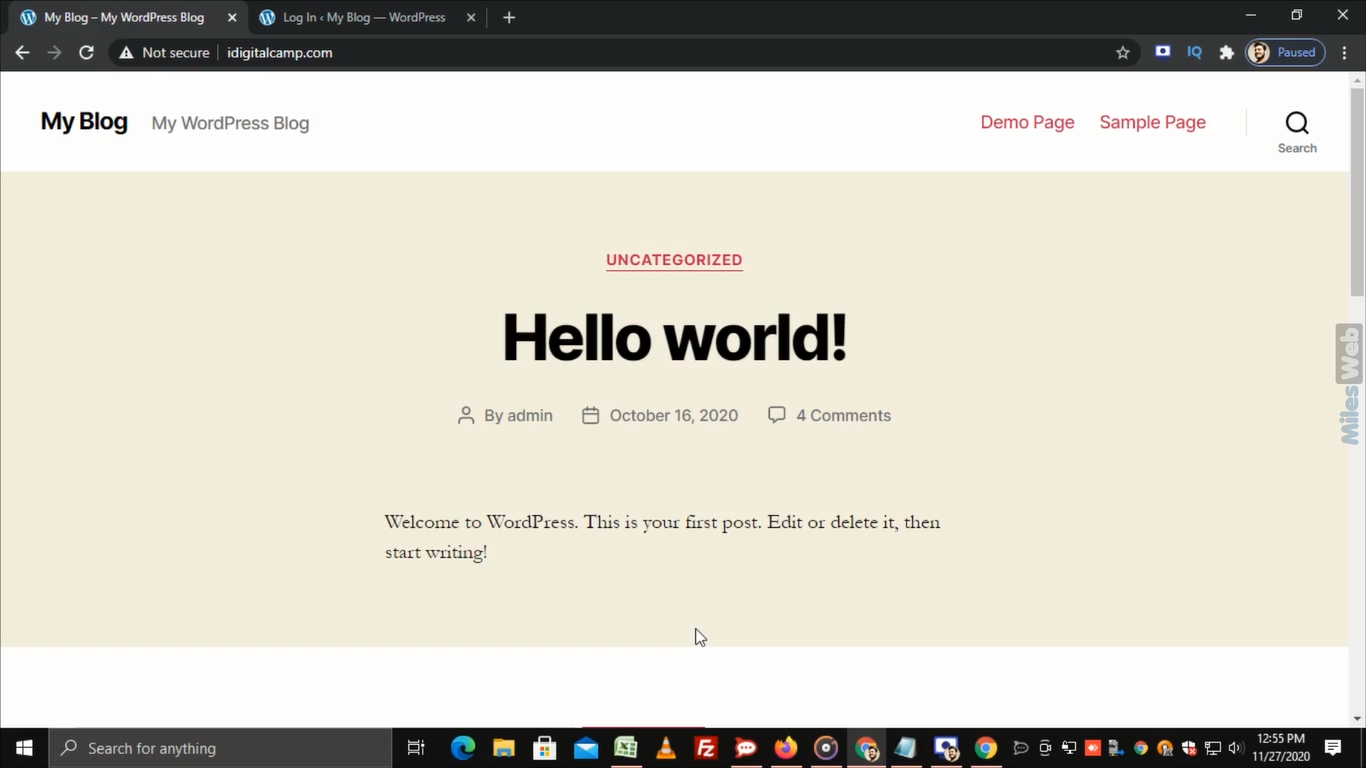The image size is (1366, 768).
Task: Open the site Search toggle
Action: click(x=1297, y=132)
